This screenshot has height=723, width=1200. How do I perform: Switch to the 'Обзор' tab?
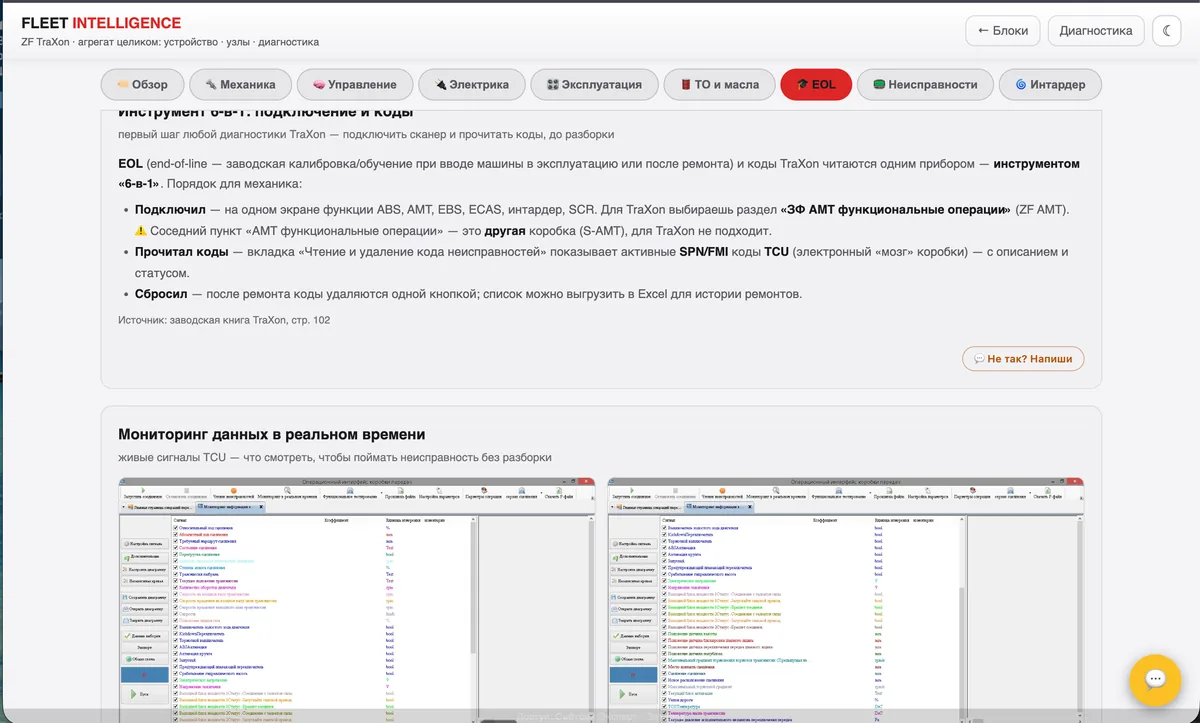pyautogui.click(x=142, y=85)
